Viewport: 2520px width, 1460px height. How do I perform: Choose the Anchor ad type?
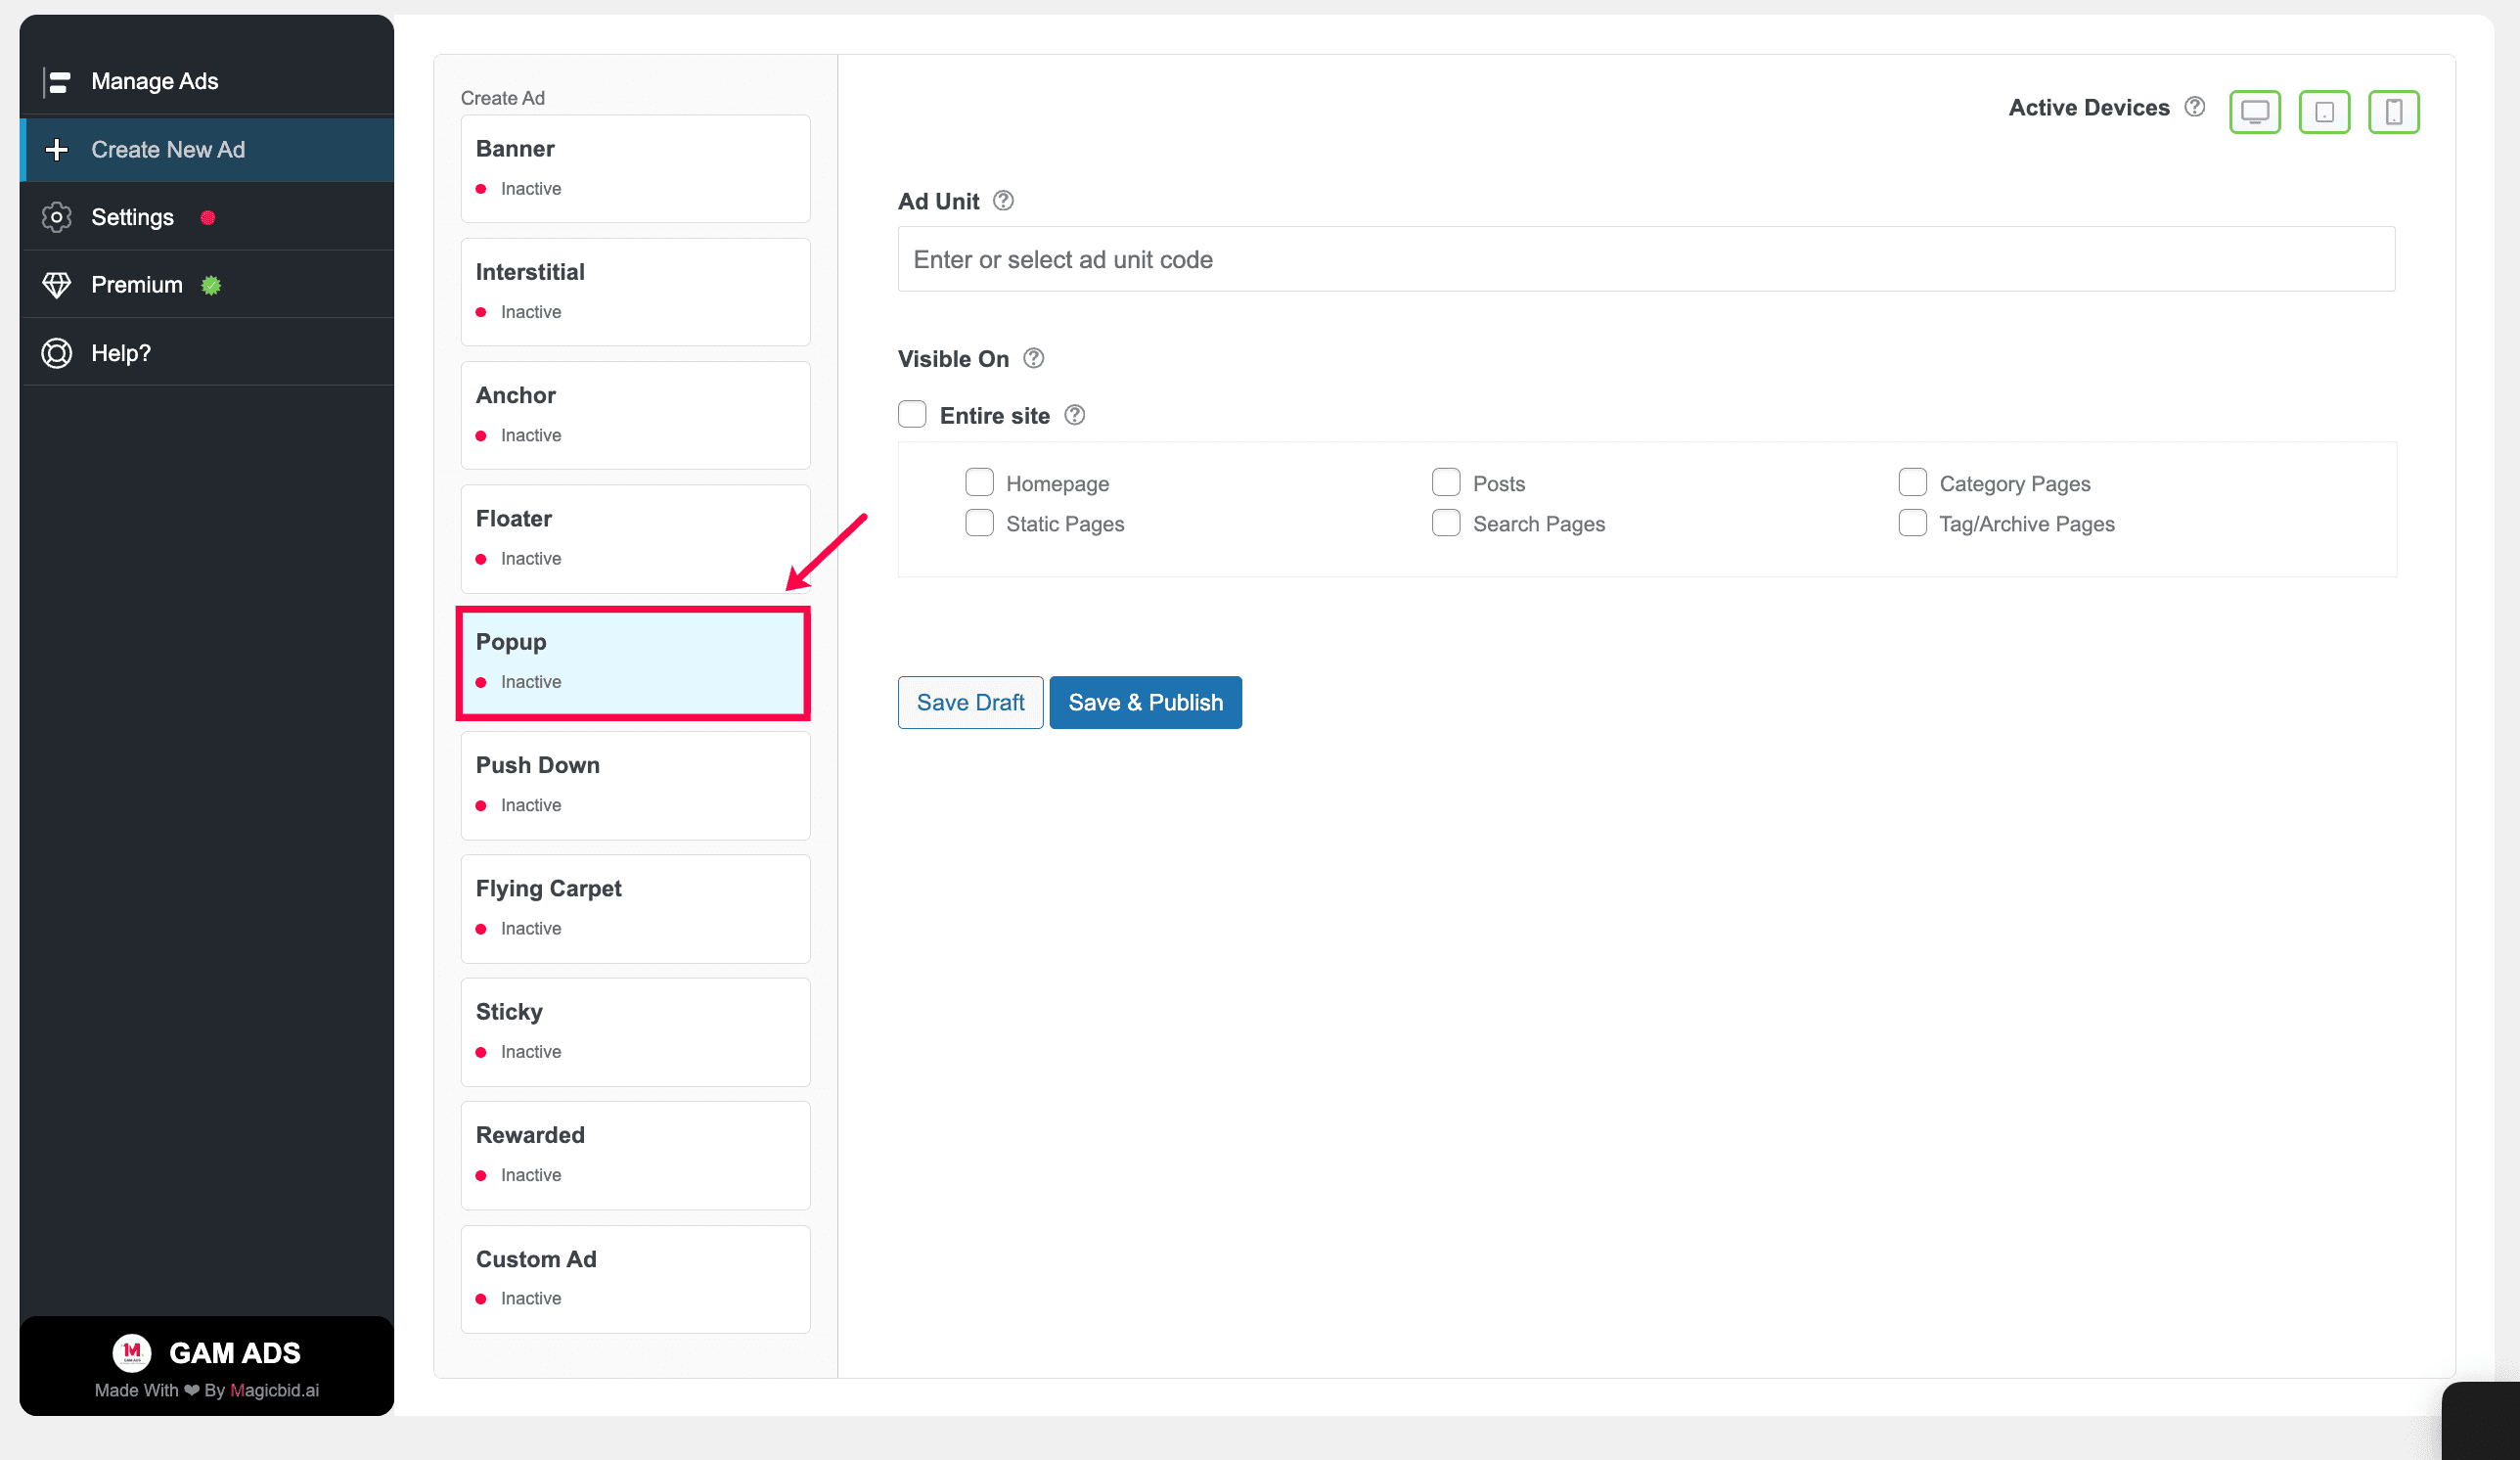coord(635,415)
